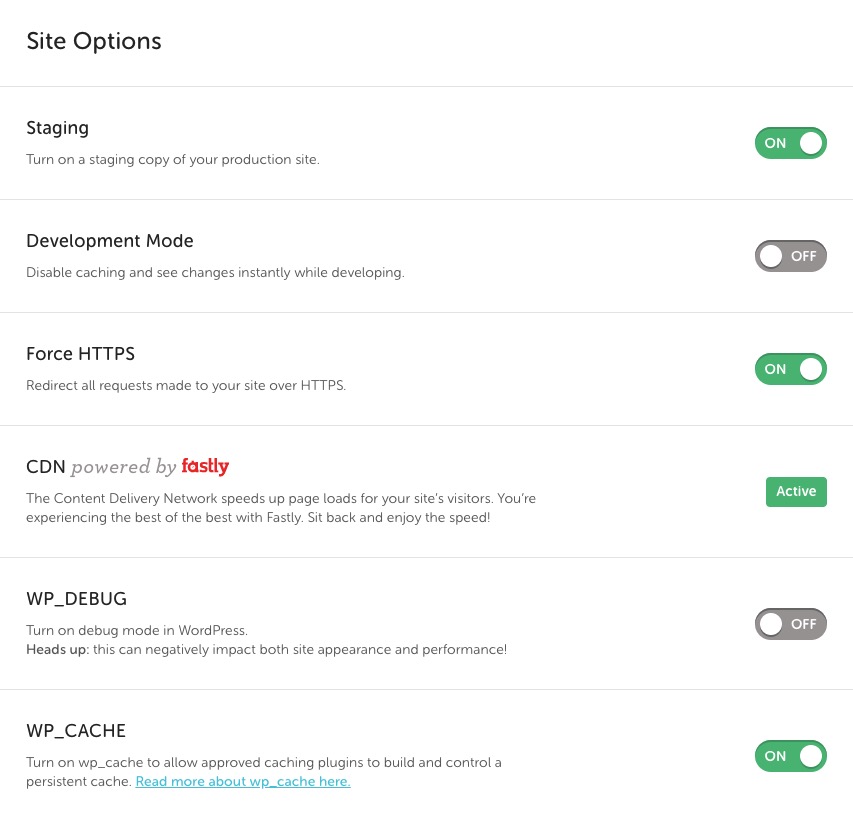Click the staging copy description text
Viewport: 853px width, 815px height.
click(172, 159)
